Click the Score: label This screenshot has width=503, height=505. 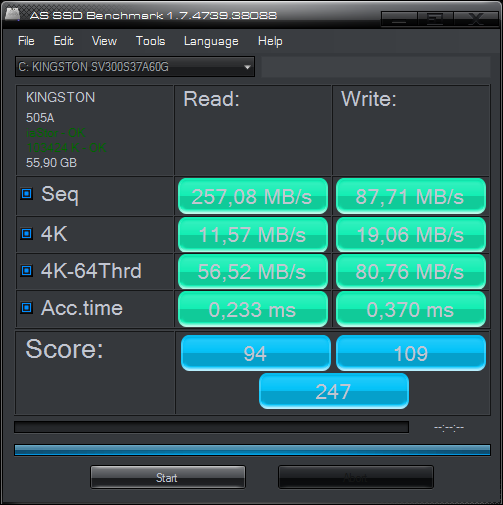point(65,349)
